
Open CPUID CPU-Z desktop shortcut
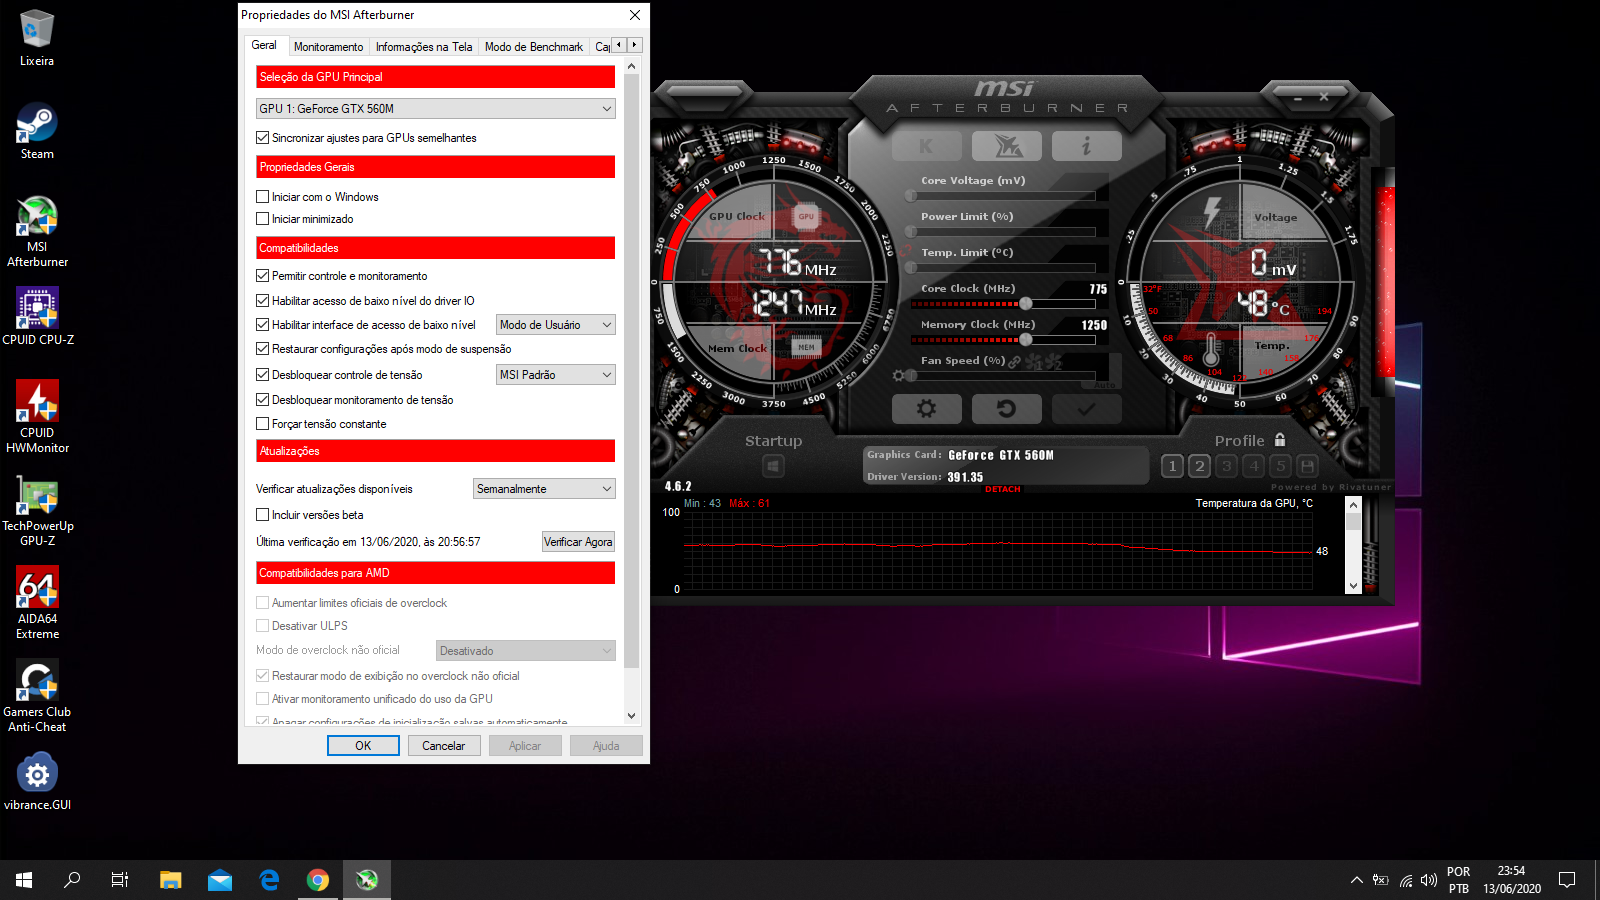[x=37, y=316]
